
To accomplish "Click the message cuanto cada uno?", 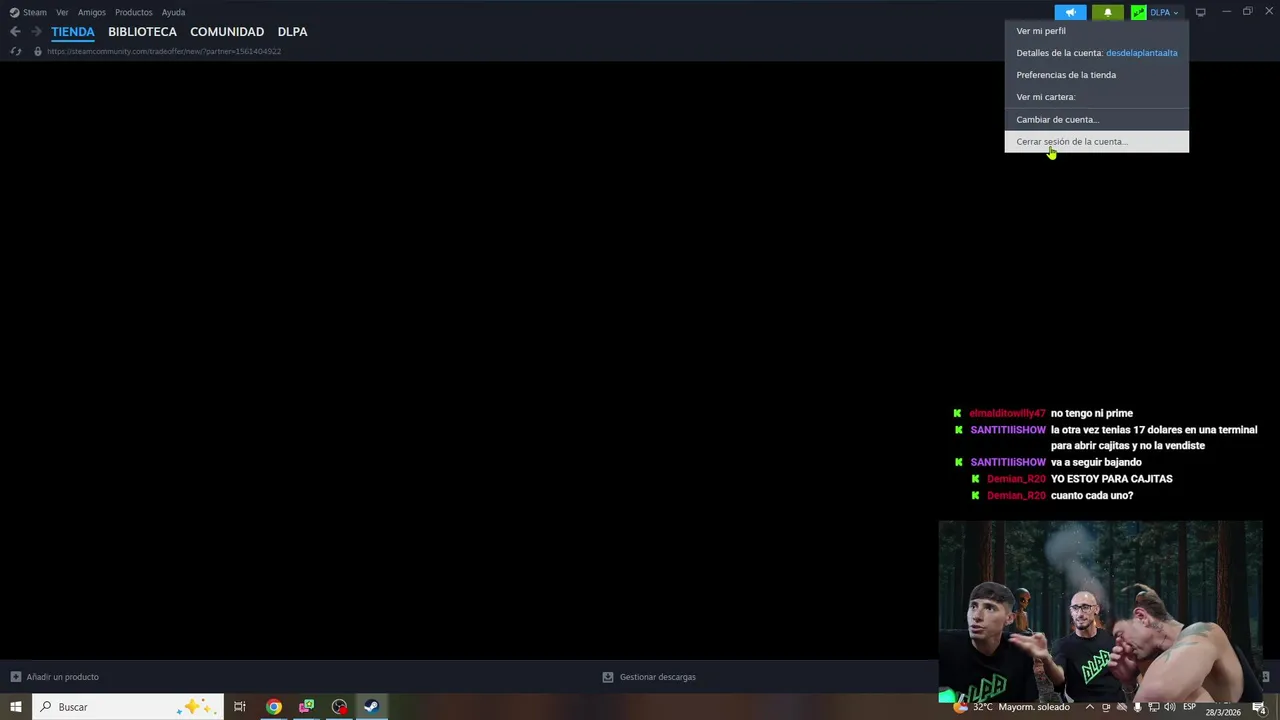I will tap(1092, 495).
